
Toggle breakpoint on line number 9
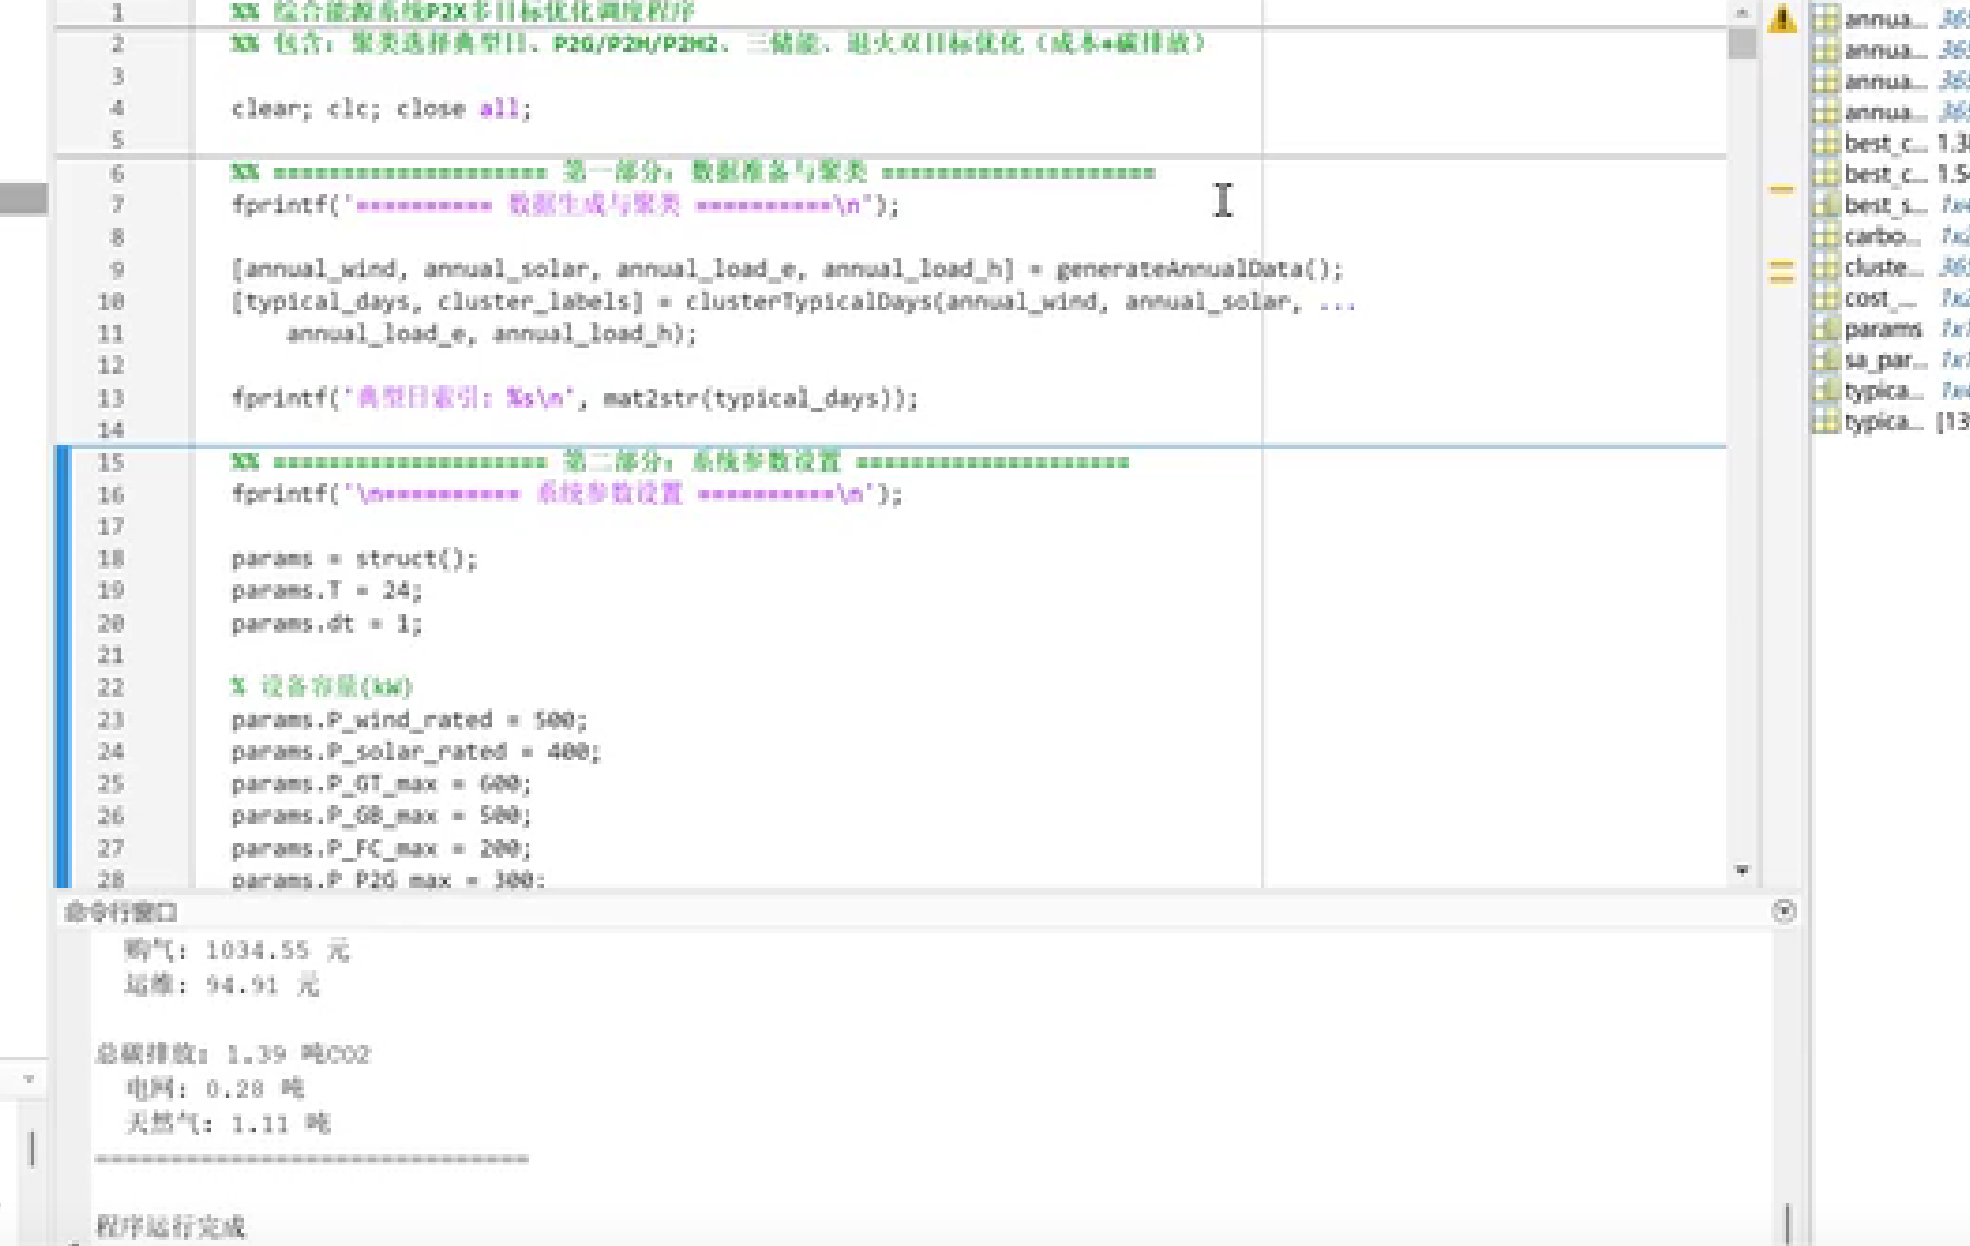point(117,269)
